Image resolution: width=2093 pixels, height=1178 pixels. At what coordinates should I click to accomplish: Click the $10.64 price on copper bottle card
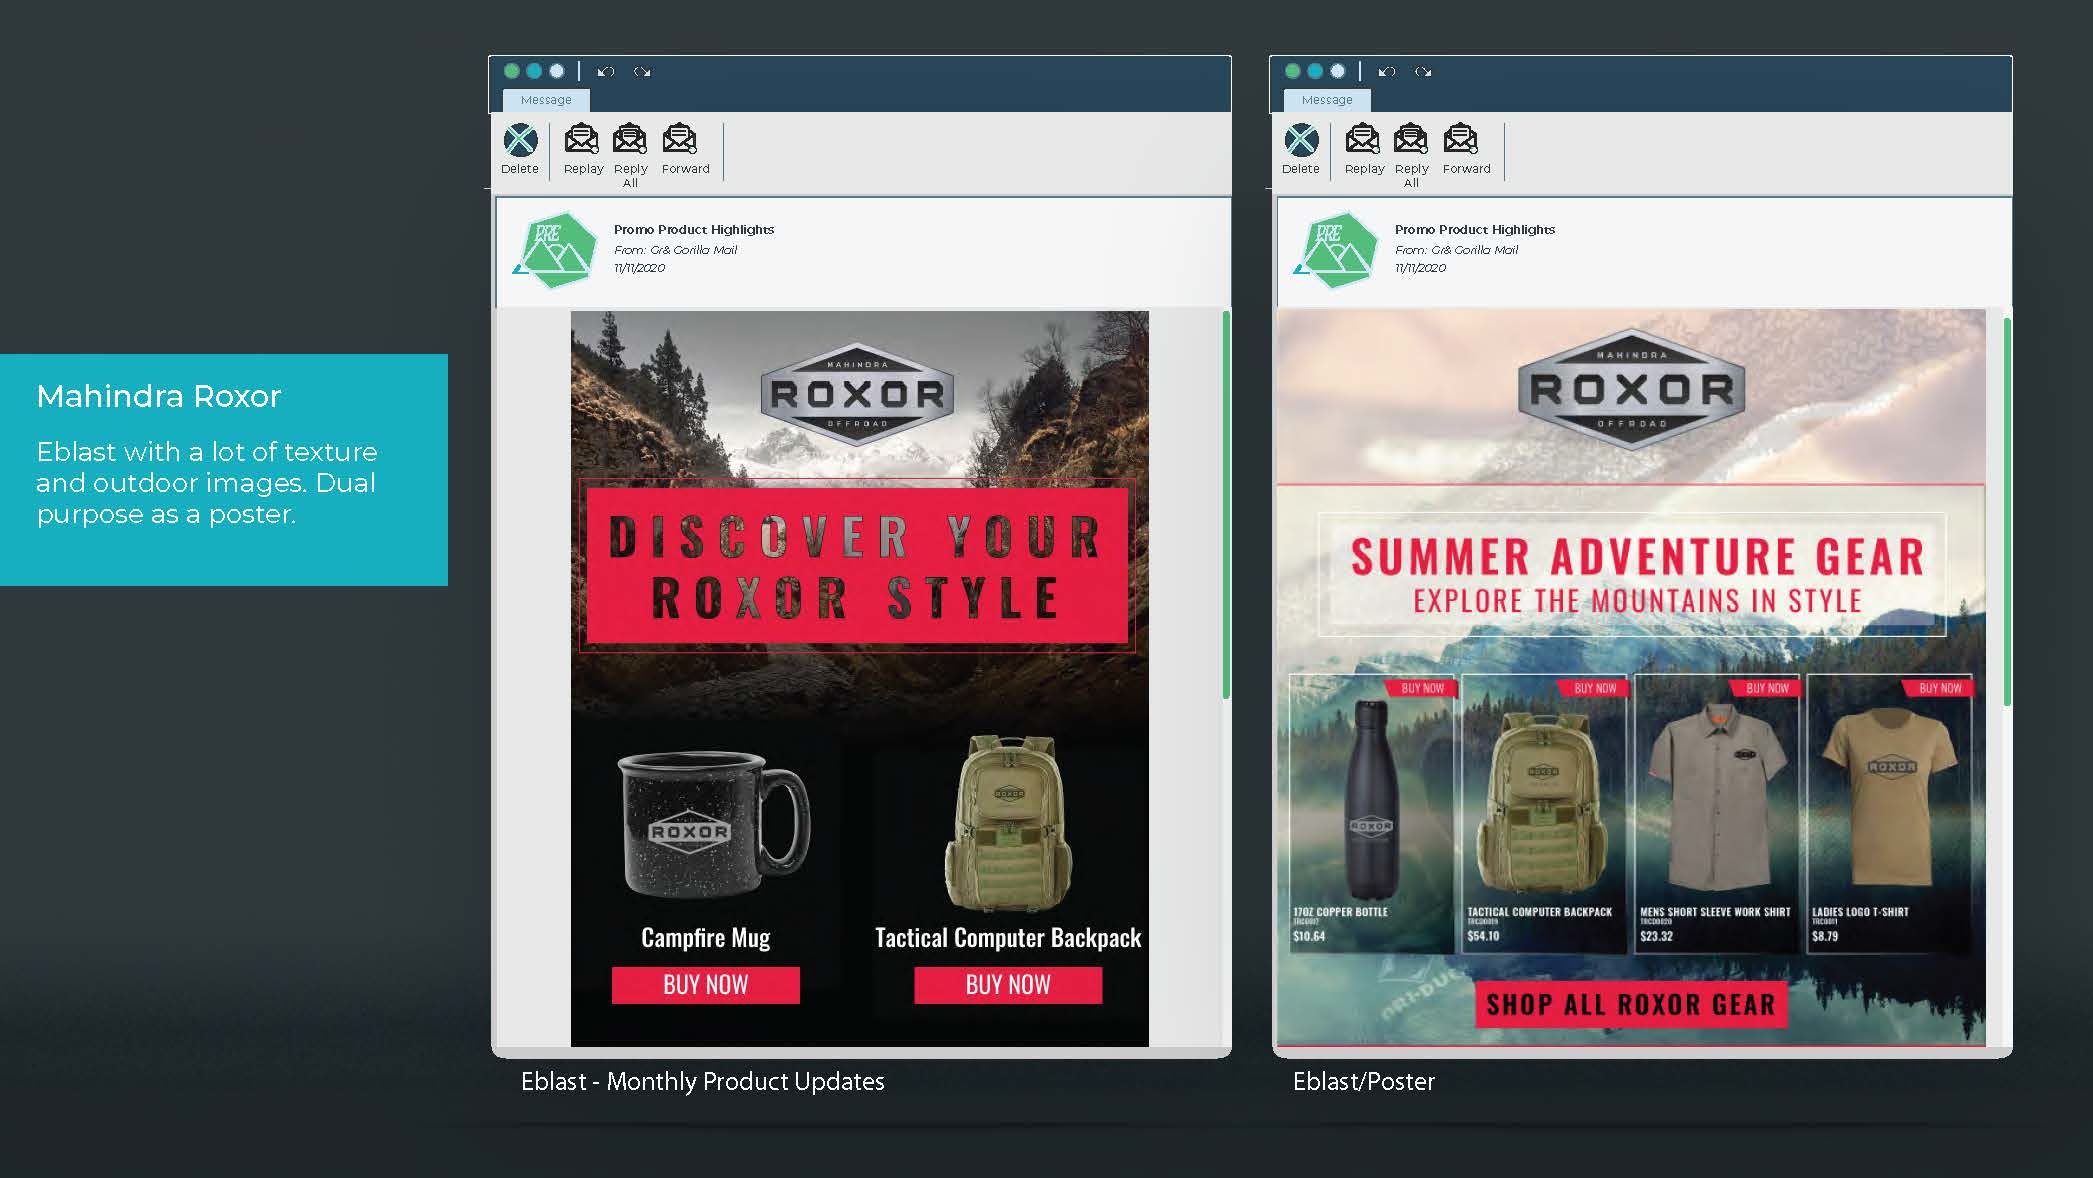point(1309,936)
